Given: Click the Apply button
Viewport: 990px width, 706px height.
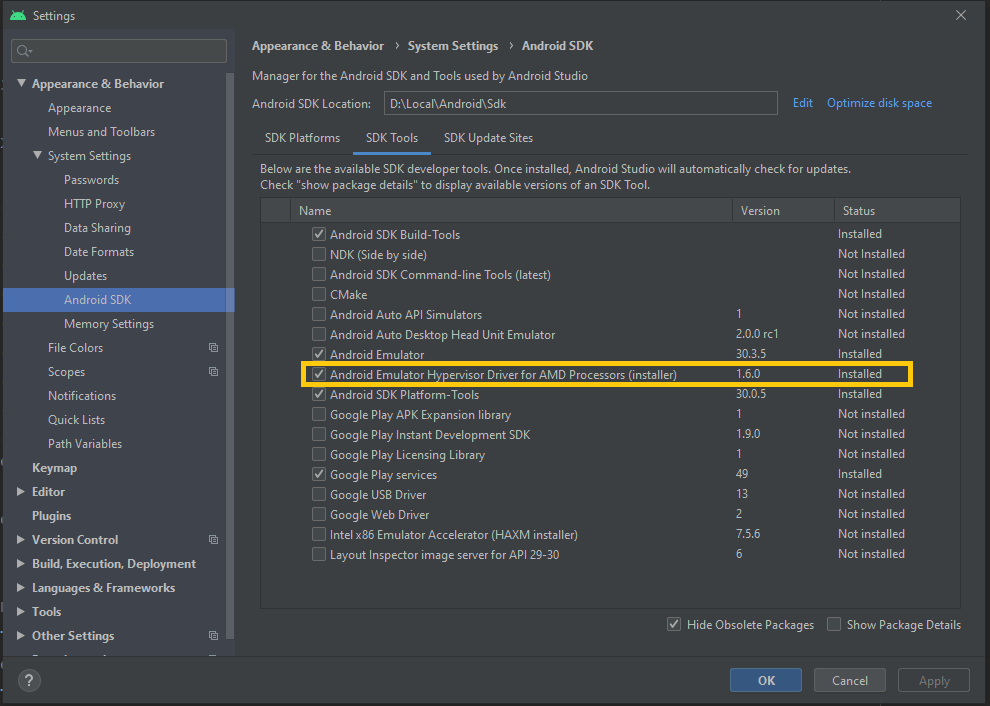Looking at the screenshot, I should pos(934,680).
